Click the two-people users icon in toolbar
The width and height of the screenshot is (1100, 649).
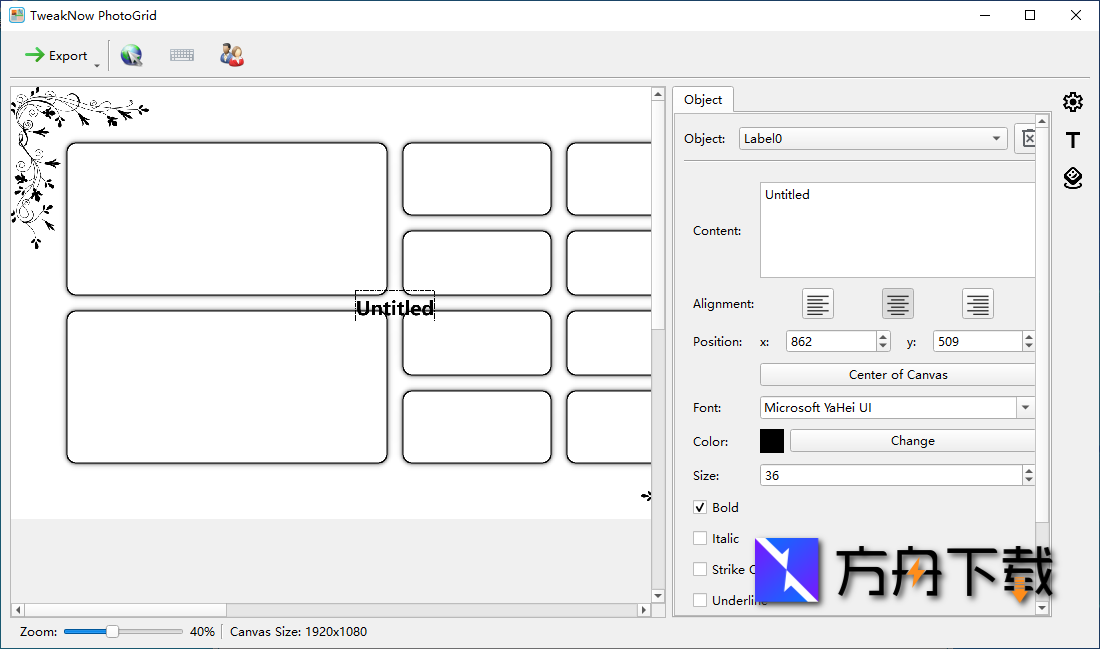(232, 56)
